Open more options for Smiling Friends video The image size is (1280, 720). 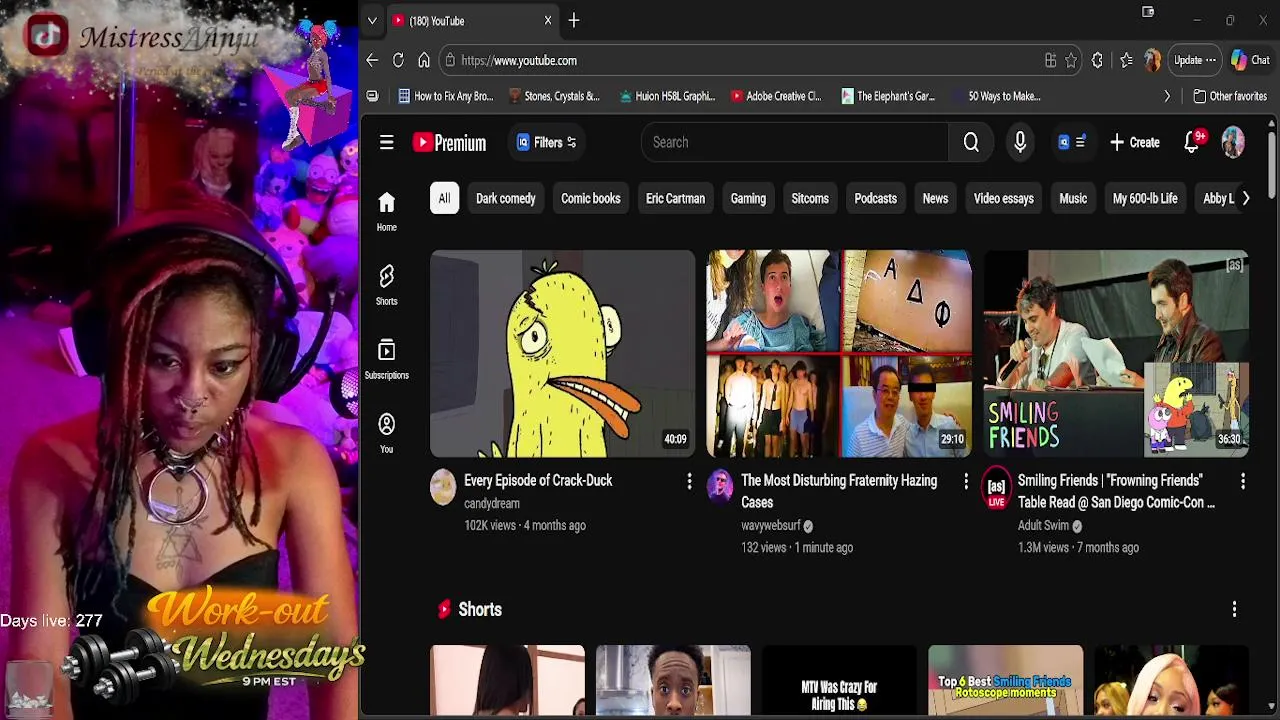pyautogui.click(x=1242, y=482)
